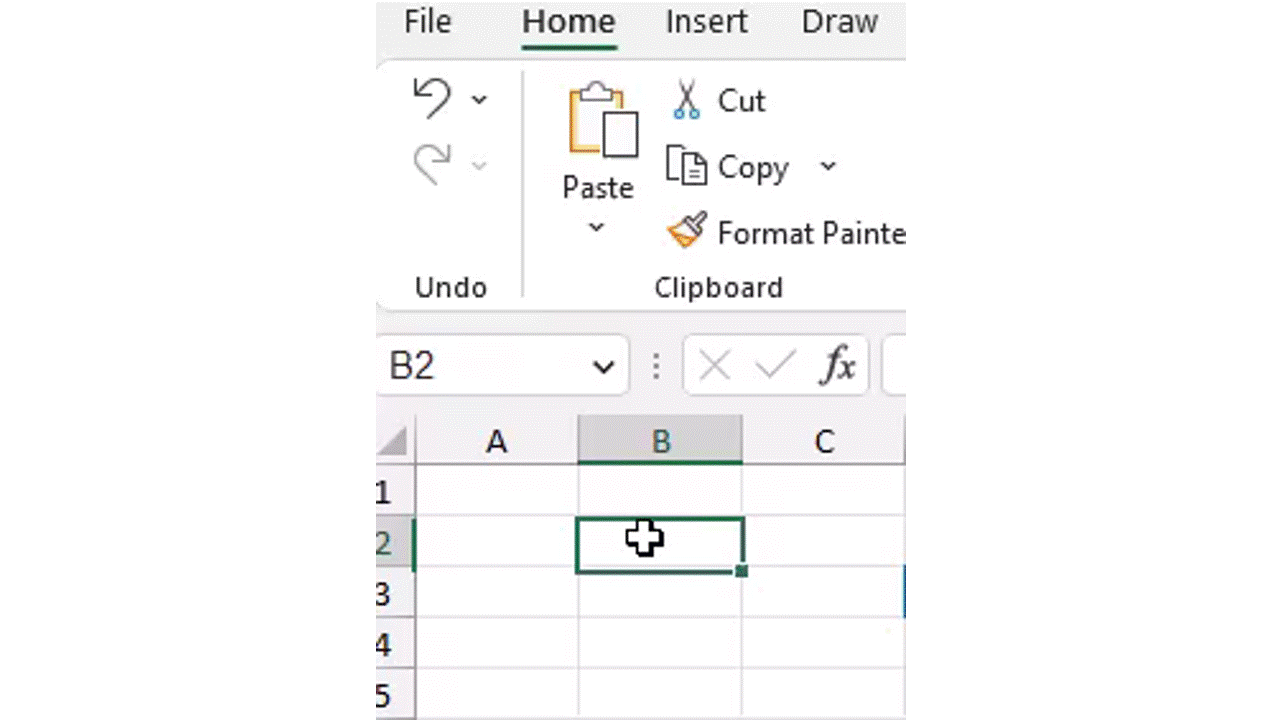Click the Copy icon

pos(687,166)
